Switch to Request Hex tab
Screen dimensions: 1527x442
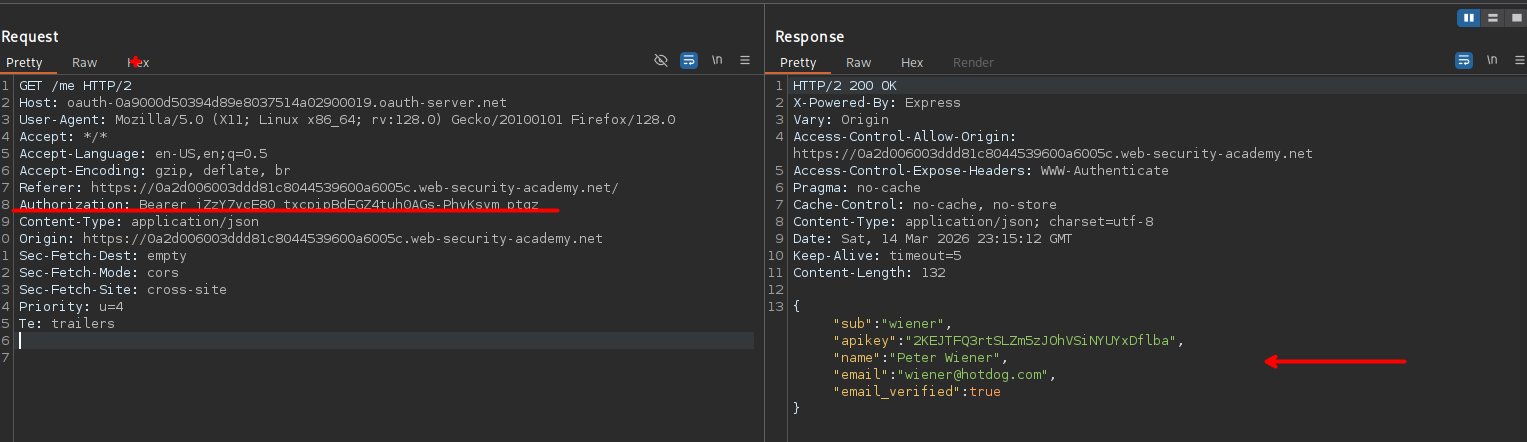coord(138,62)
